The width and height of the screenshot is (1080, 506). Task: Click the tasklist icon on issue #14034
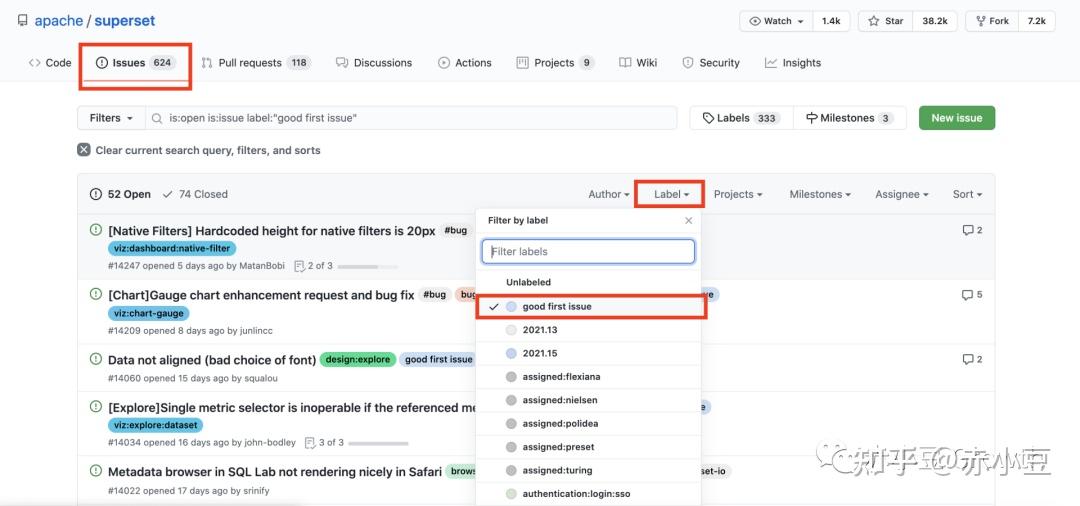310,442
